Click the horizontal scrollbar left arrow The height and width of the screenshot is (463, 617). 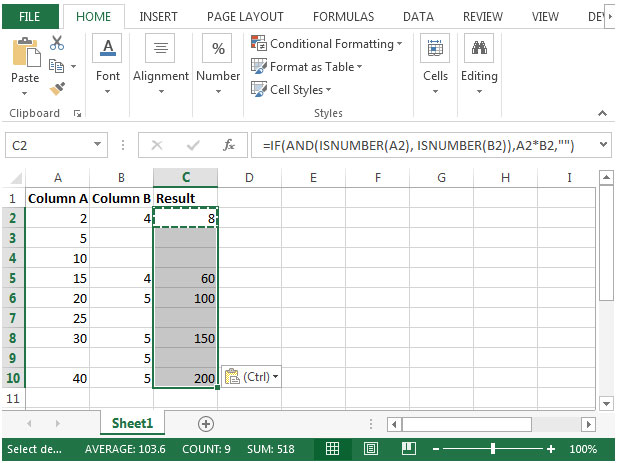click(394, 424)
